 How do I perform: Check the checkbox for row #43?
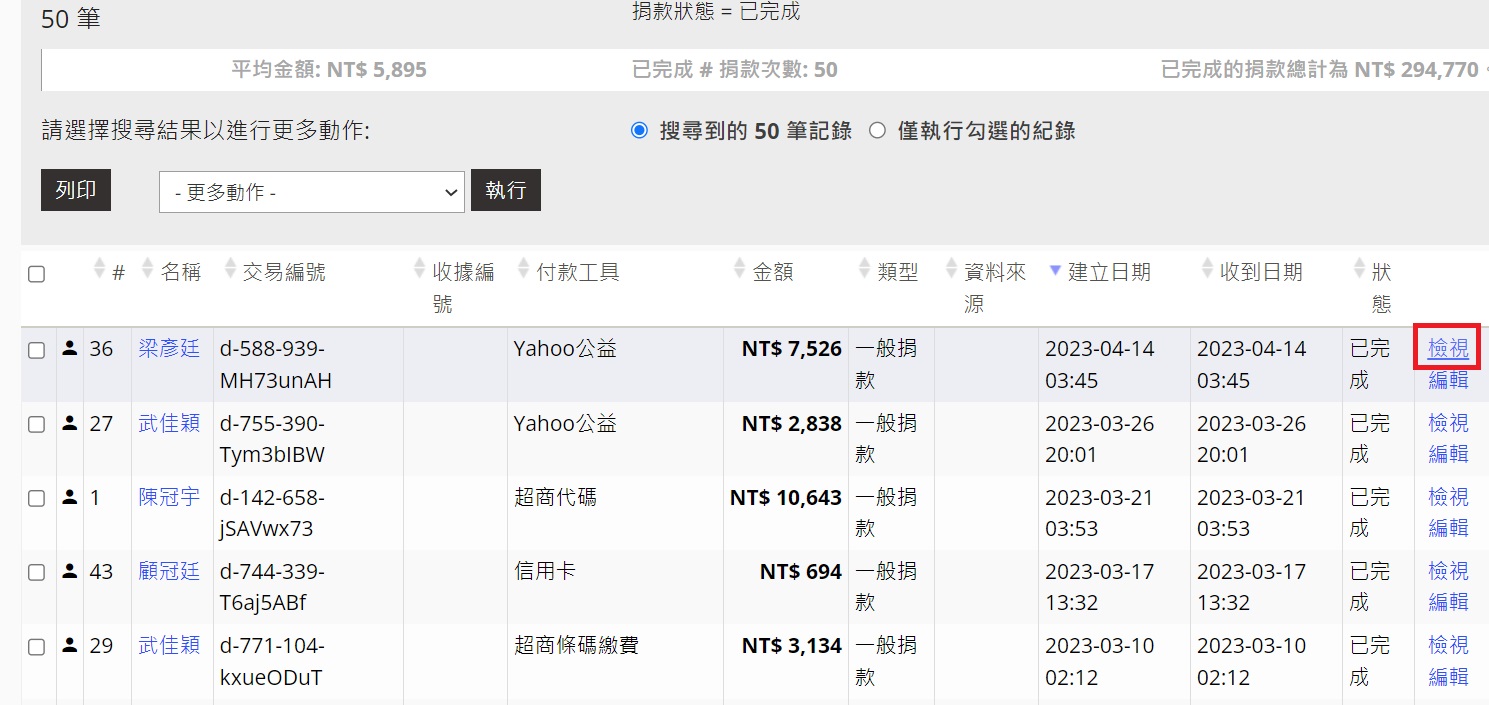click(37, 572)
